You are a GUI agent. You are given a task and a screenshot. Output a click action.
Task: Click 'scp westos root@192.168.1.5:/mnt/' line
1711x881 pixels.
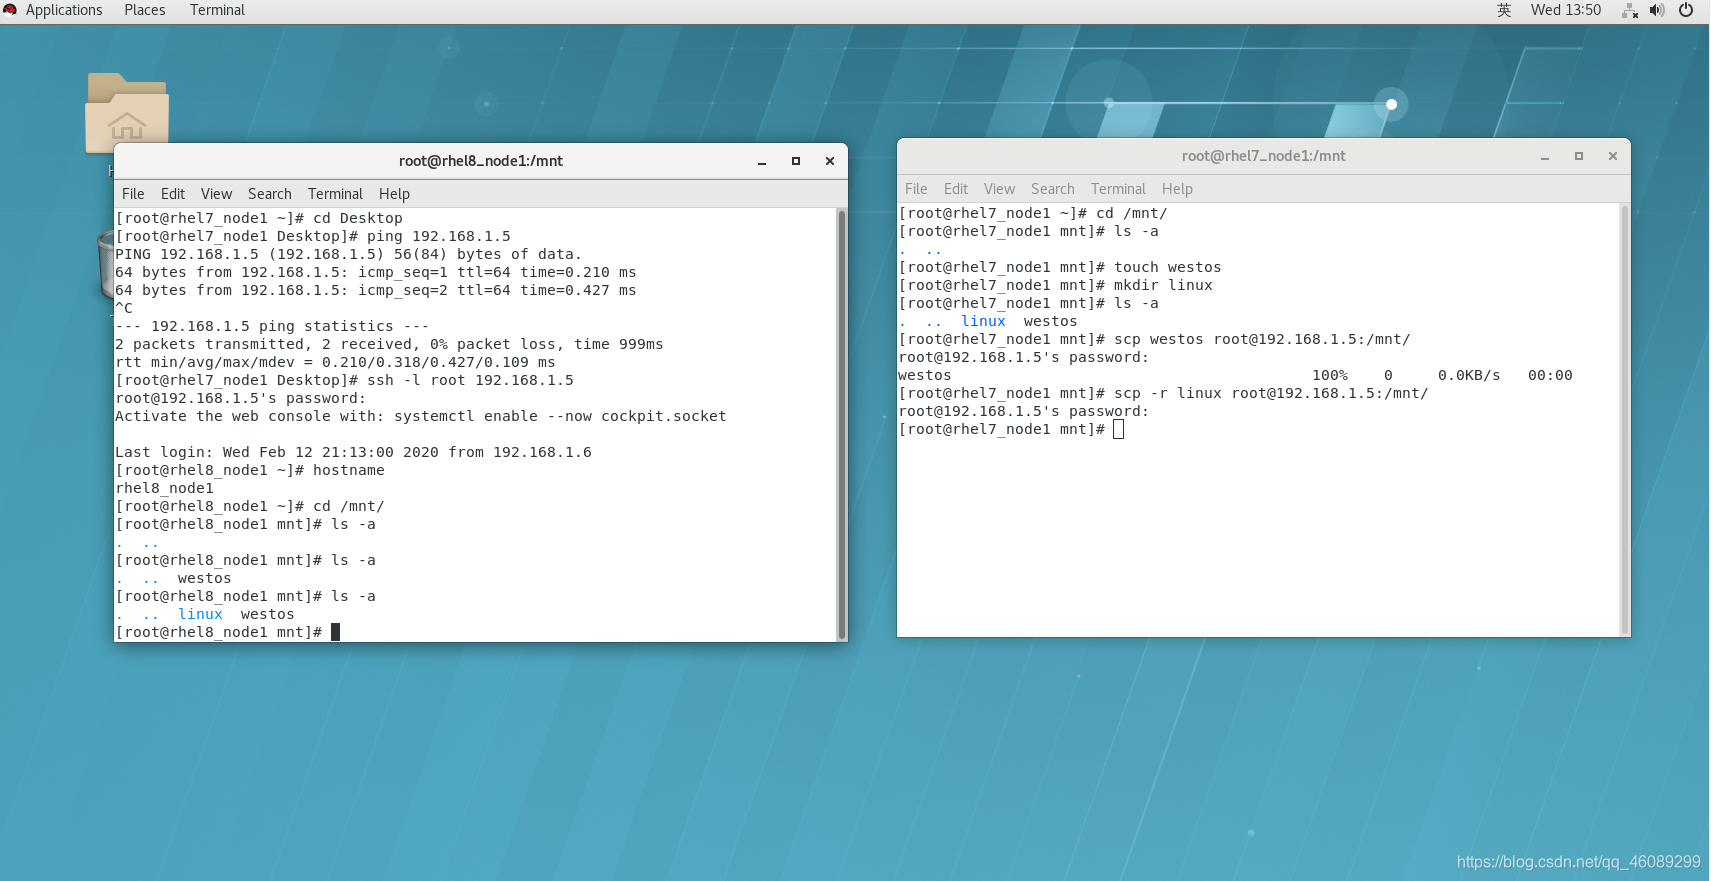1154,339
